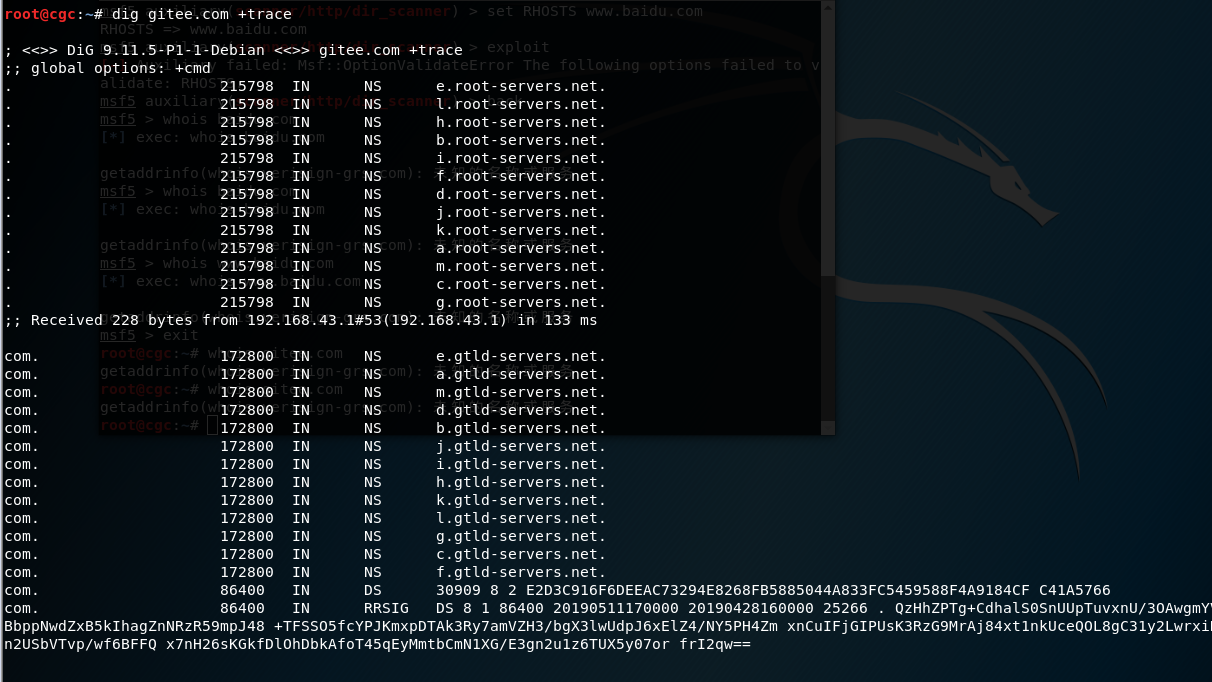Select k.root-servers.net. entry

(521, 230)
